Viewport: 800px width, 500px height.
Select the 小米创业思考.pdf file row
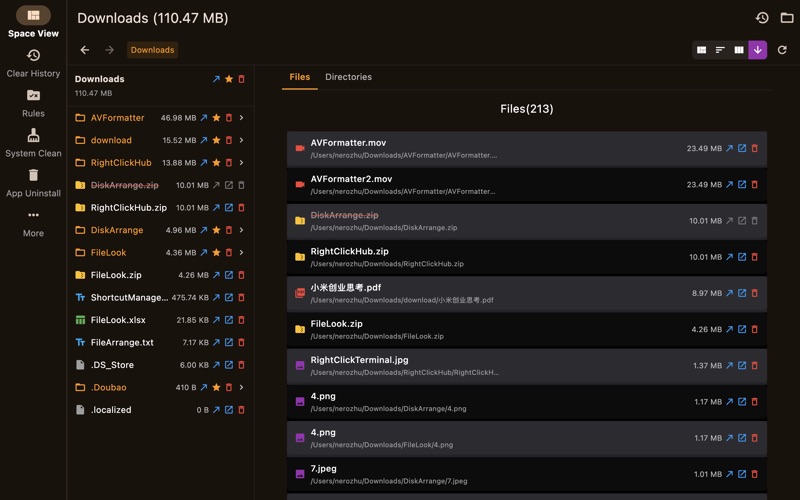(x=527, y=293)
